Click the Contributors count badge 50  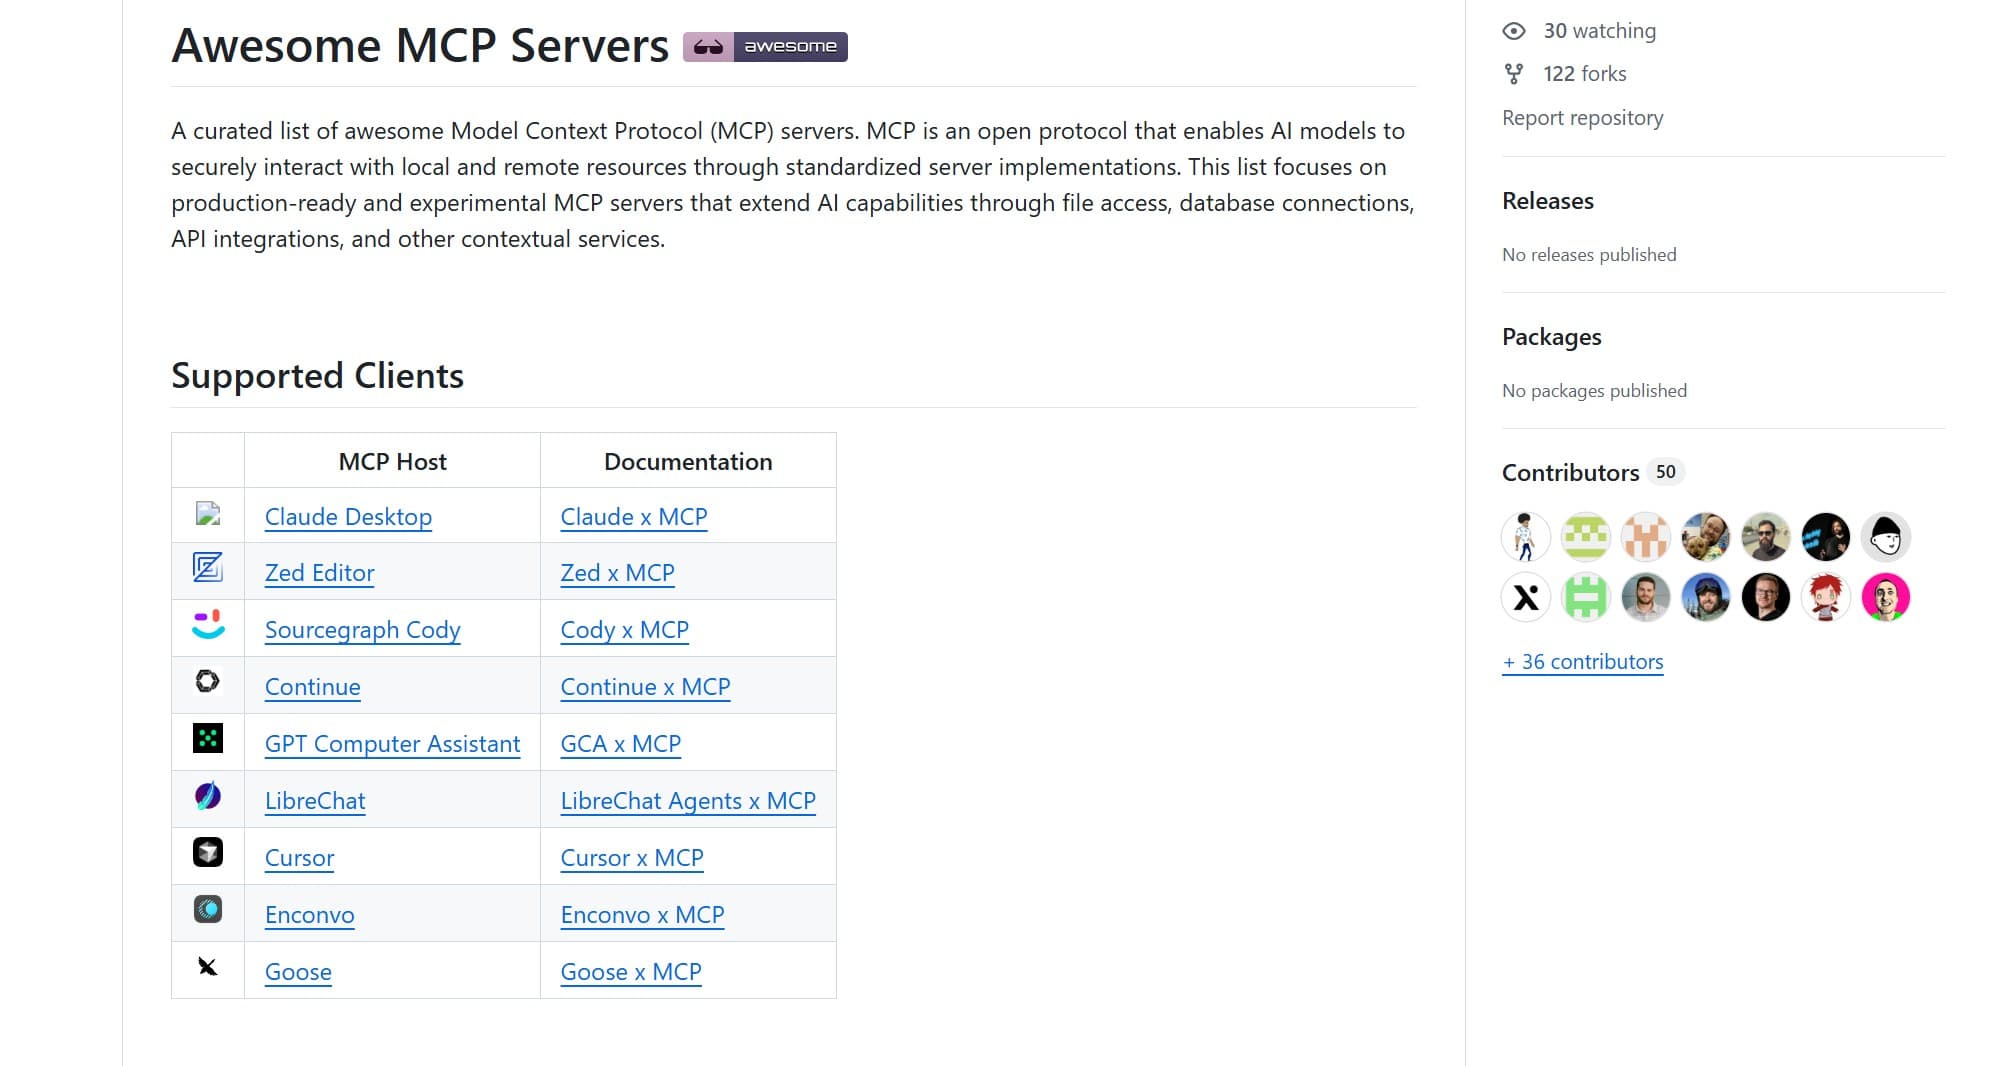tap(1665, 472)
